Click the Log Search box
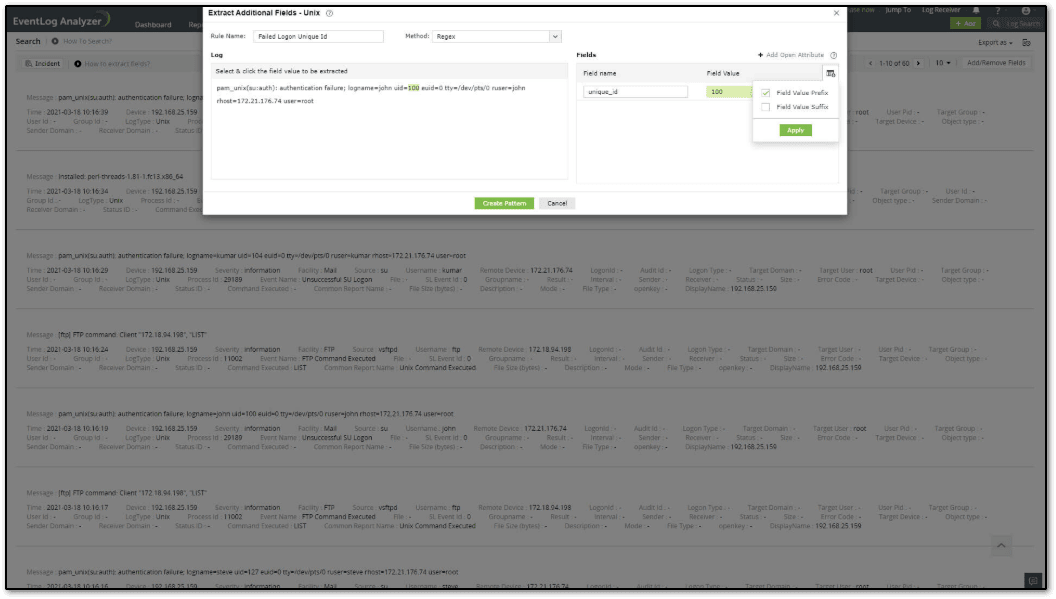 coord(1015,24)
